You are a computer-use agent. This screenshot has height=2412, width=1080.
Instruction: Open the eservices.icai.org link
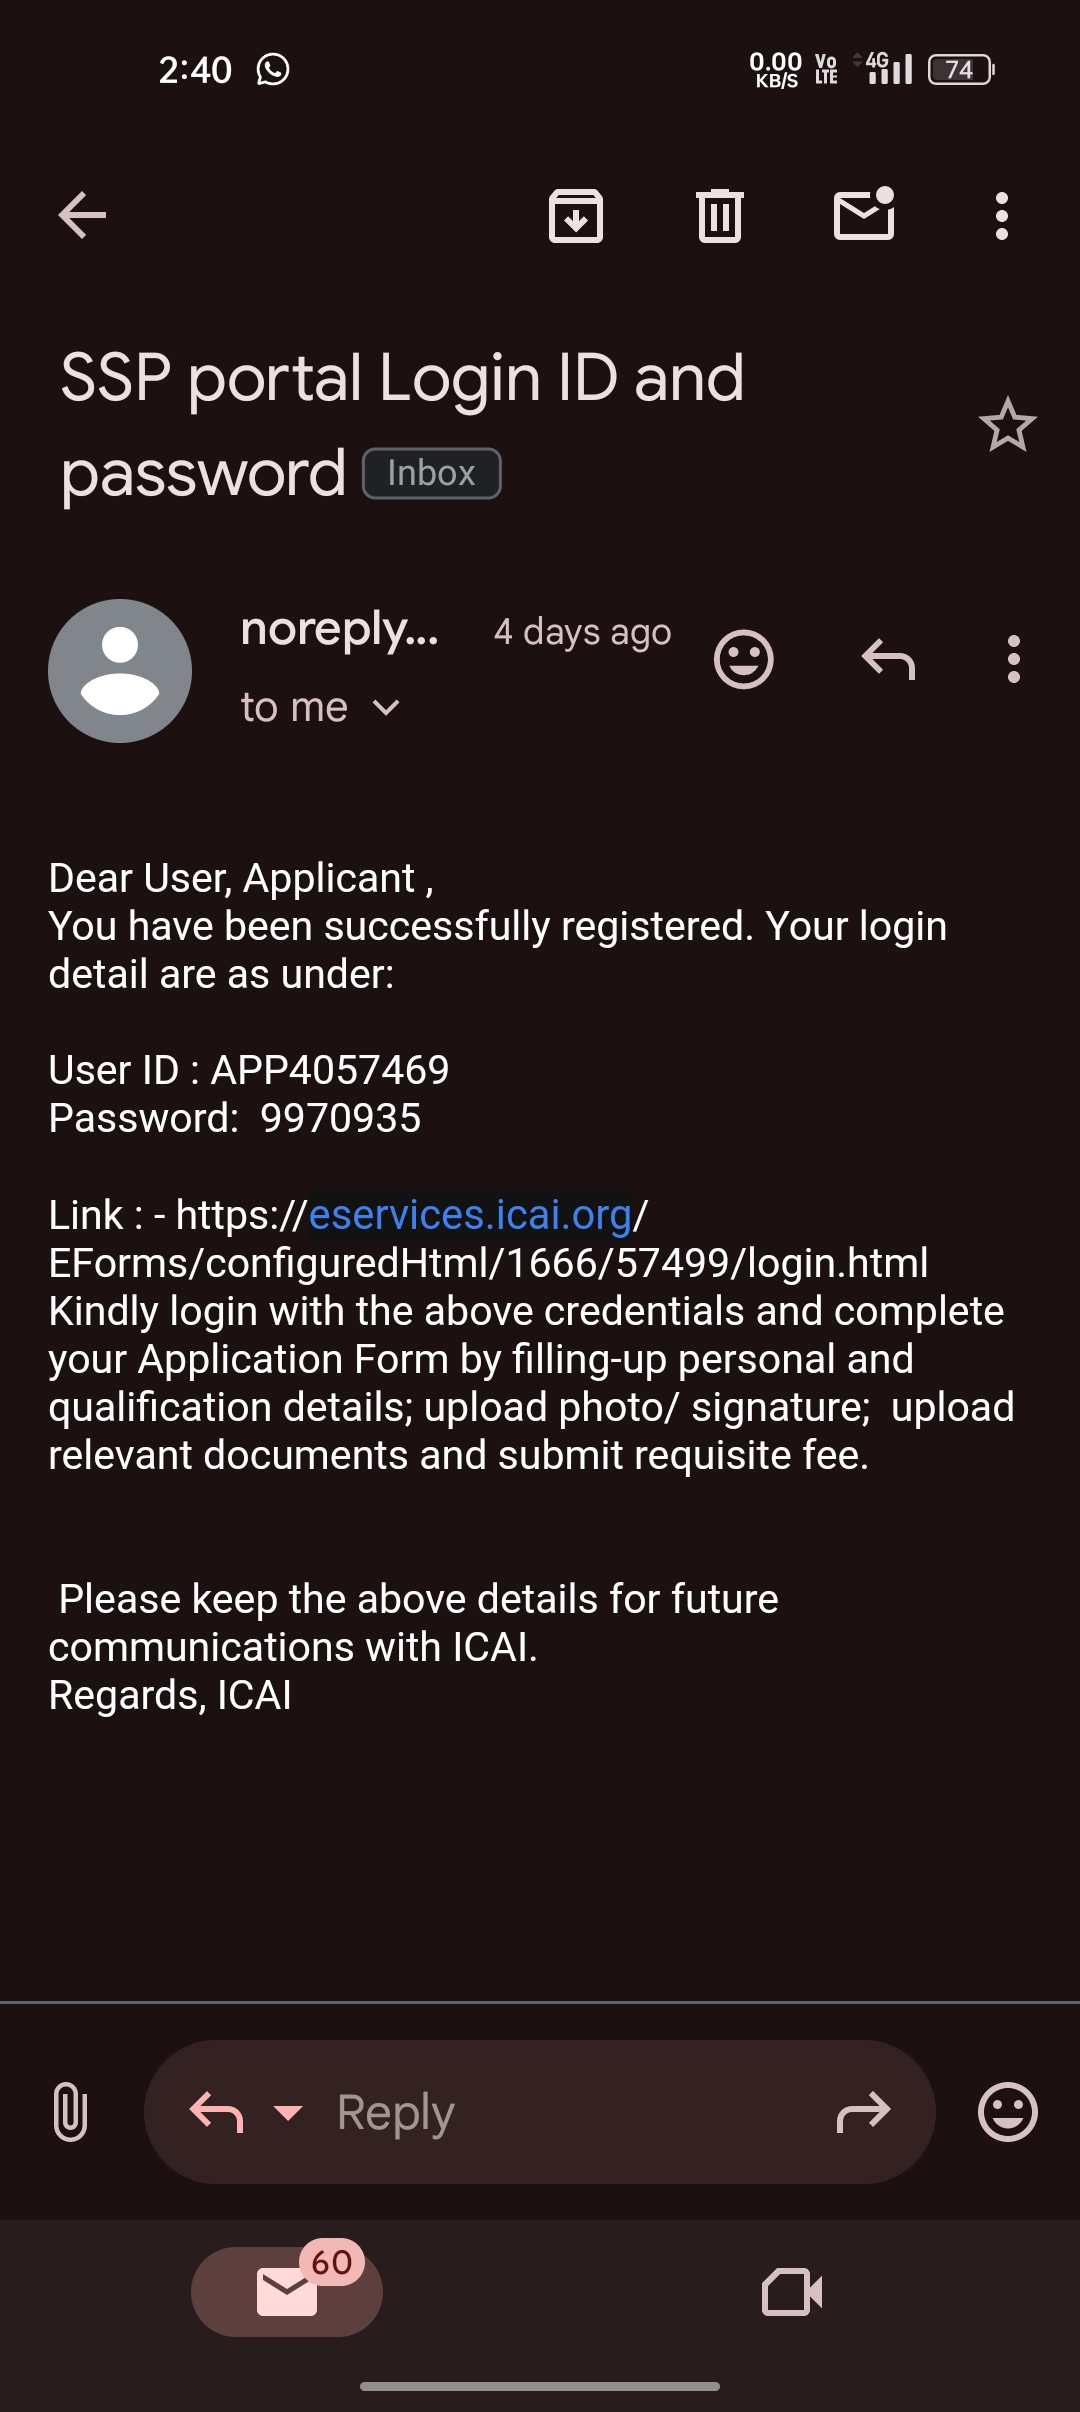tap(470, 1215)
